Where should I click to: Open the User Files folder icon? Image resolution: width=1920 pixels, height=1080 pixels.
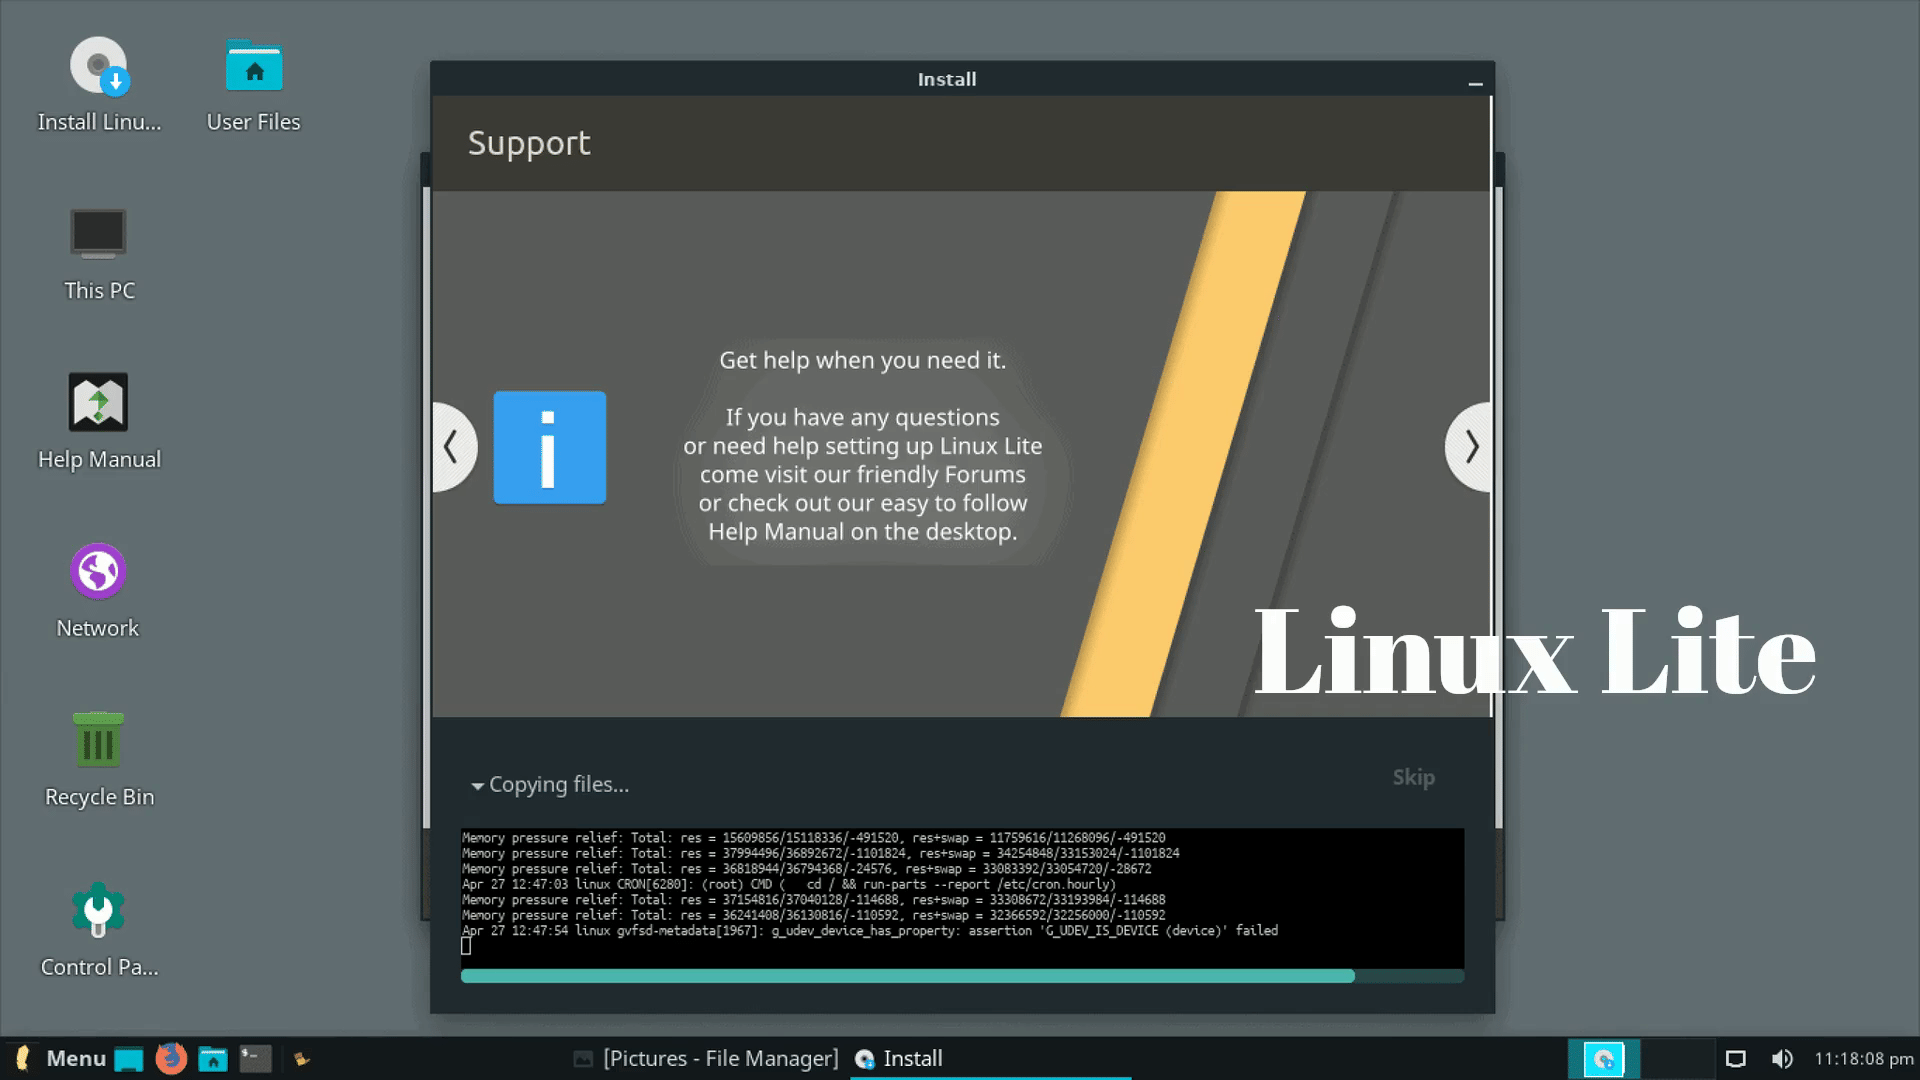coord(254,70)
